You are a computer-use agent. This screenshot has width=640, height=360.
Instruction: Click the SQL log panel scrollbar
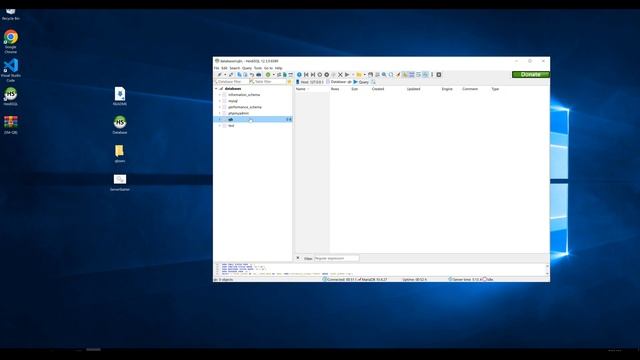tap(547, 269)
